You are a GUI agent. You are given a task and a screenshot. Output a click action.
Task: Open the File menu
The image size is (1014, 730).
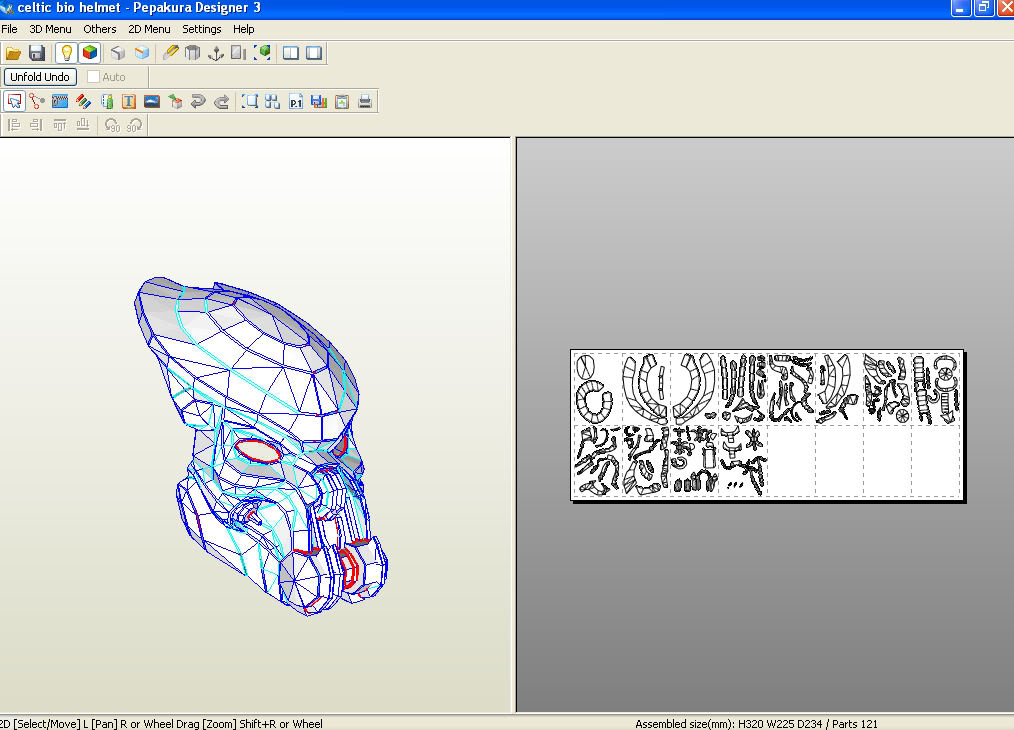click(x=9, y=29)
